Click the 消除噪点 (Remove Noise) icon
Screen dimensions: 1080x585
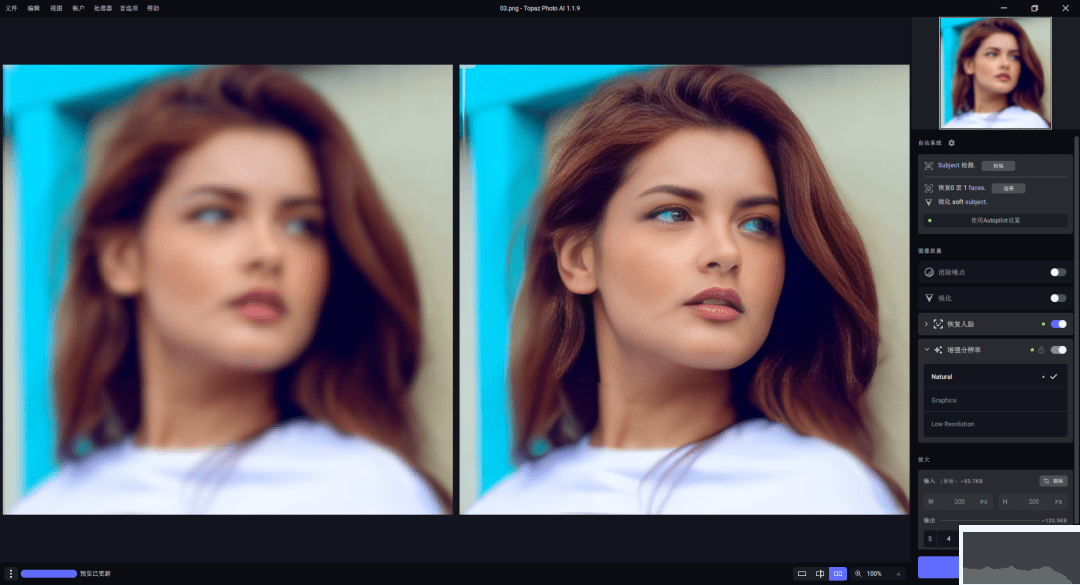click(929, 272)
